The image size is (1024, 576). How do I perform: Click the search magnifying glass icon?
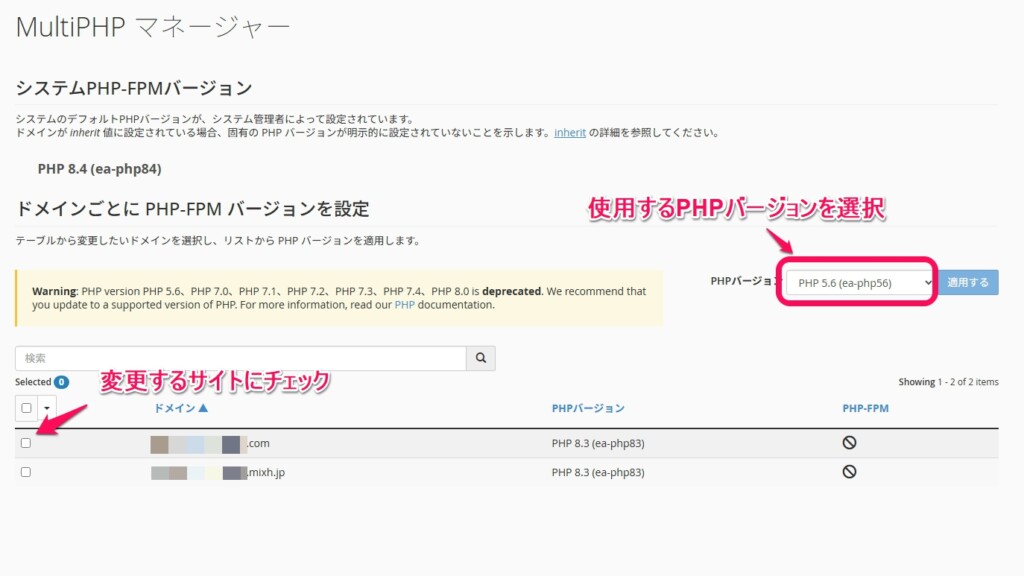[x=480, y=358]
